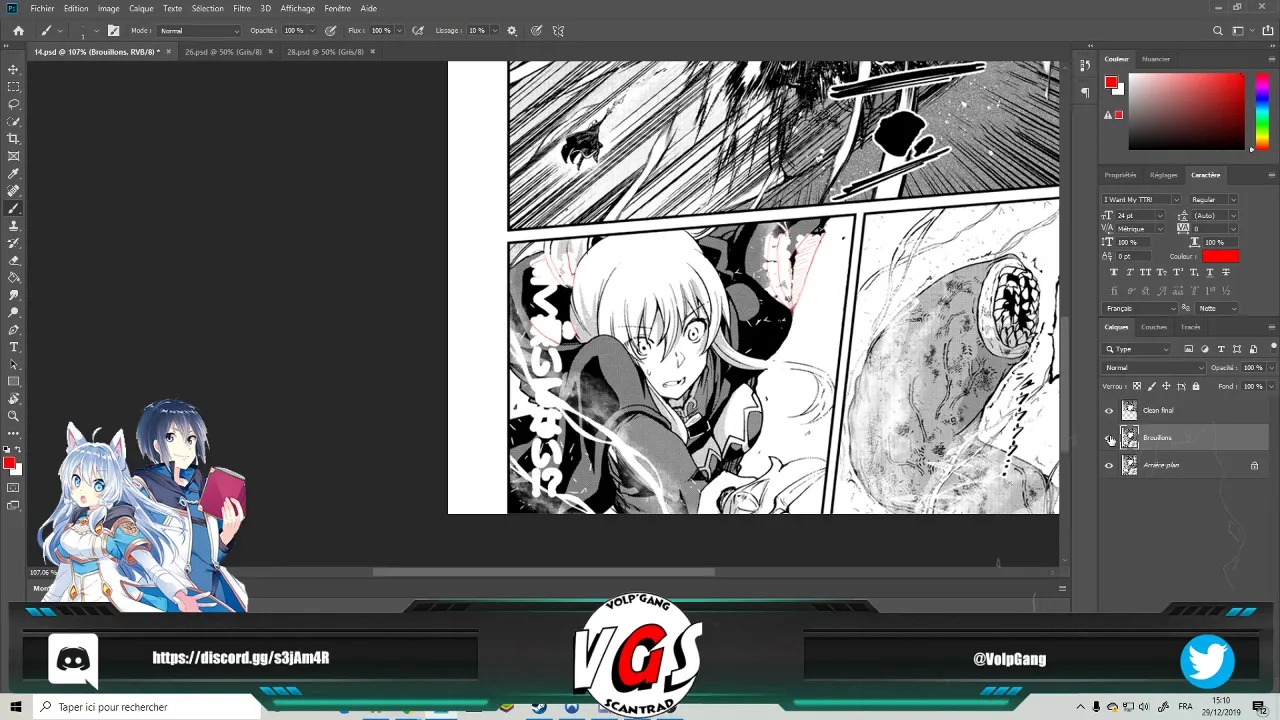Image resolution: width=1280 pixels, height=720 pixels.
Task: Click the Windows search box Taper ici pour rechercher
Action: [x=148, y=707]
